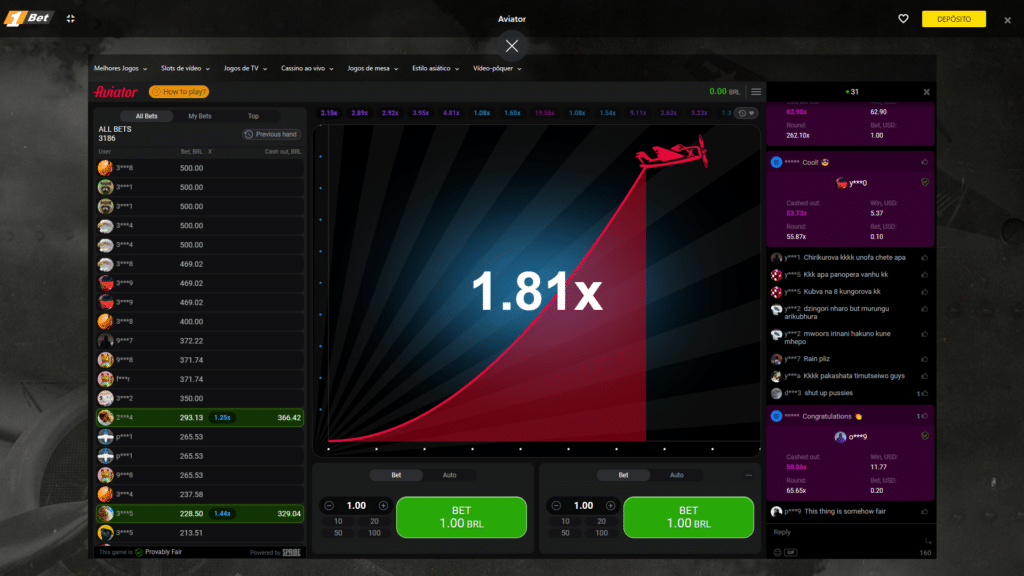The height and width of the screenshot is (576, 1024).
Task: Like the 'mwoors irinani' chat message
Action: click(925, 334)
